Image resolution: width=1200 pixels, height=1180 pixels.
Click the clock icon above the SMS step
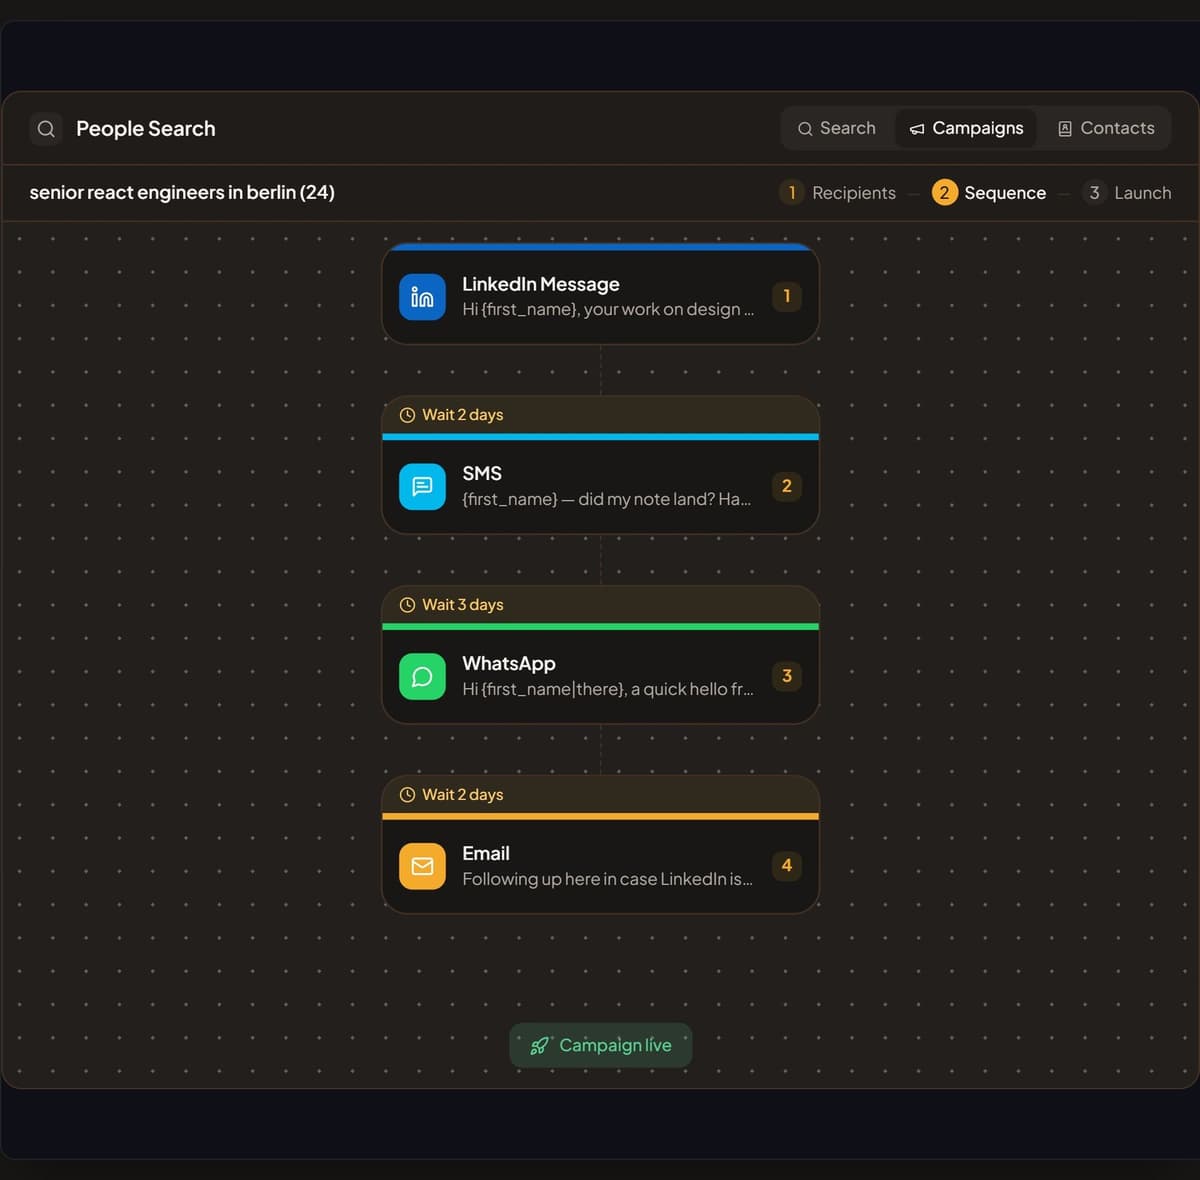tap(407, 415)
